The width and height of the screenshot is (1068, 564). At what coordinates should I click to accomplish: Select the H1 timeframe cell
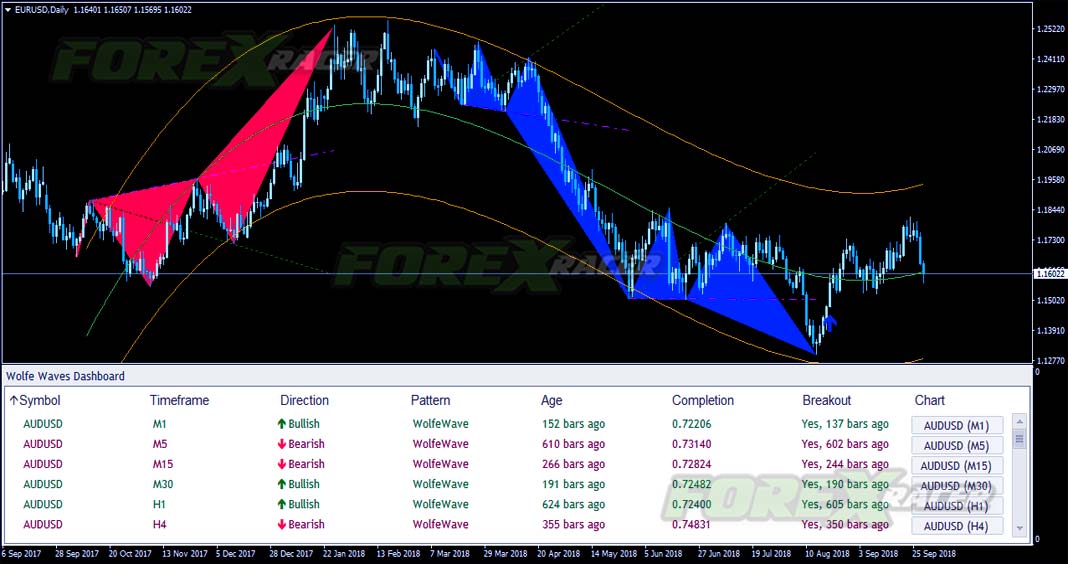pyautogui.click(x=159, y=504)
